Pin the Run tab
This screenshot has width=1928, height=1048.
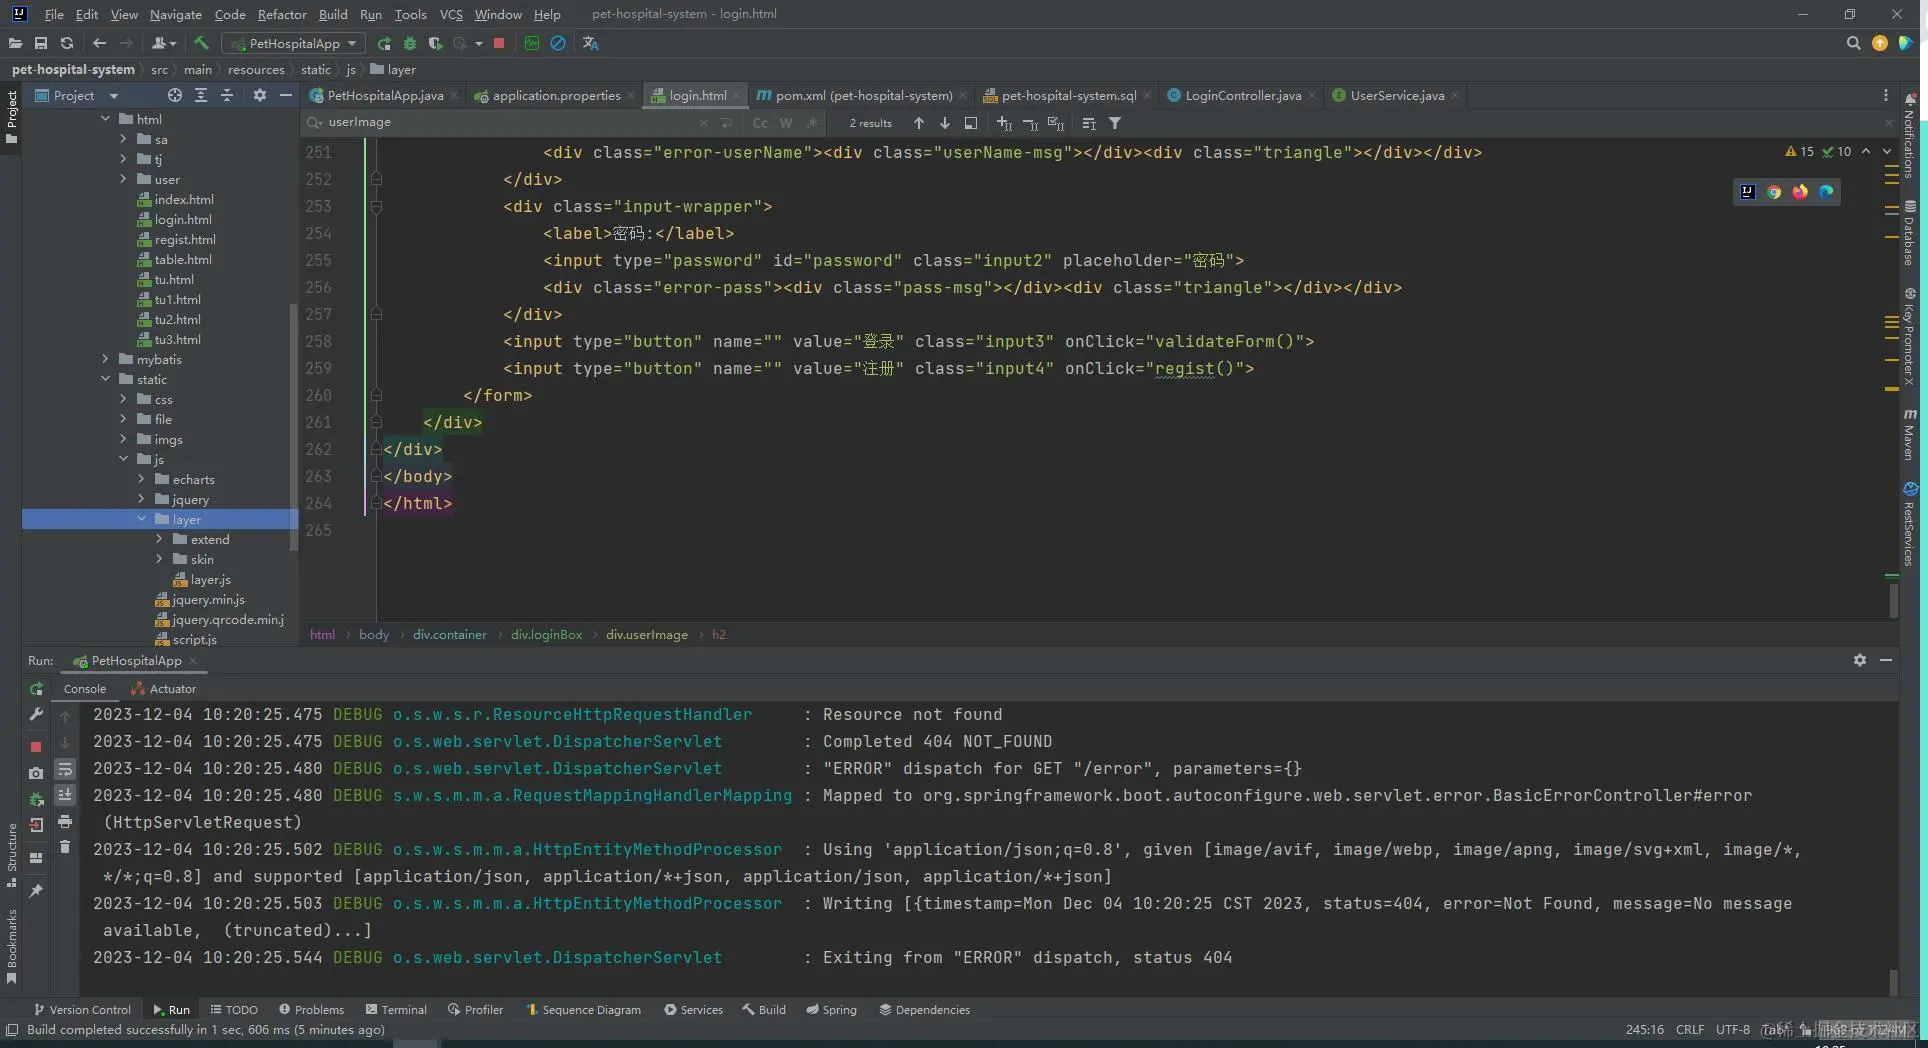(36, 890)
